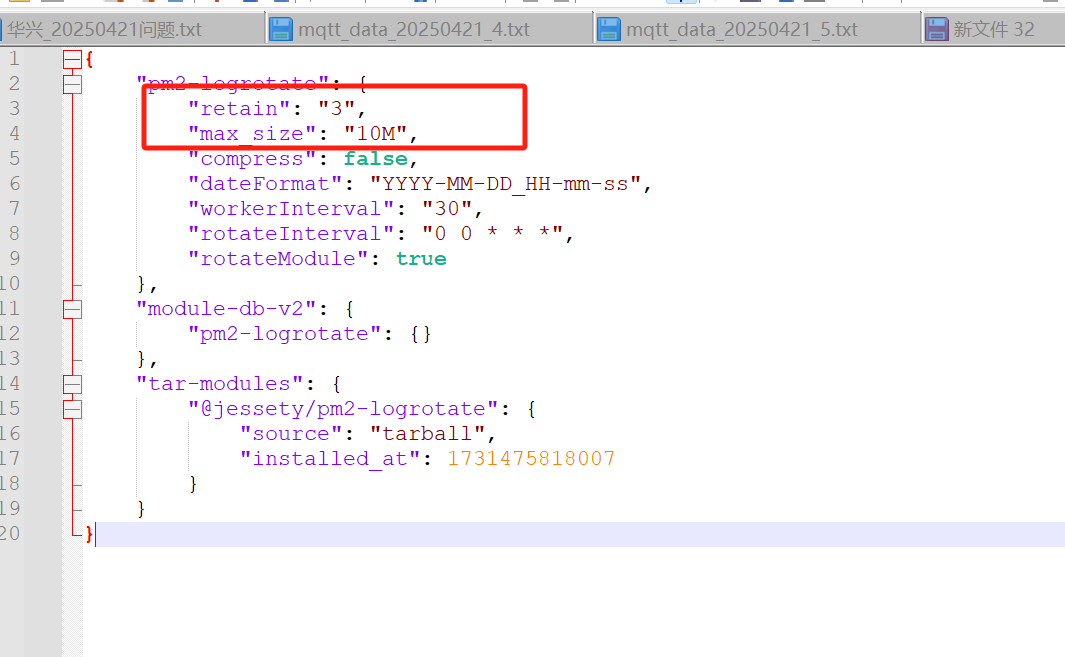Screen dimensions: 1065x657
Task: Click the purple disk icon on 新文件 32 tab
Action: tap(936, 29)
